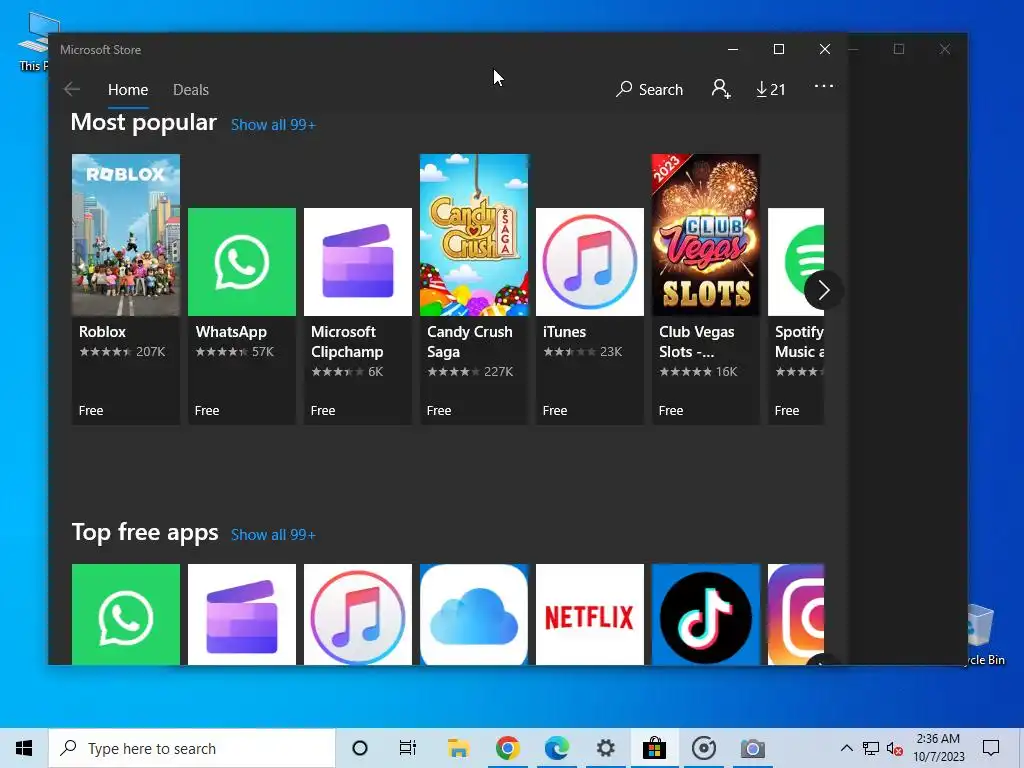Launch Microsoft Edge from the taskbar

pyautogui.click(x=556, y=748)
